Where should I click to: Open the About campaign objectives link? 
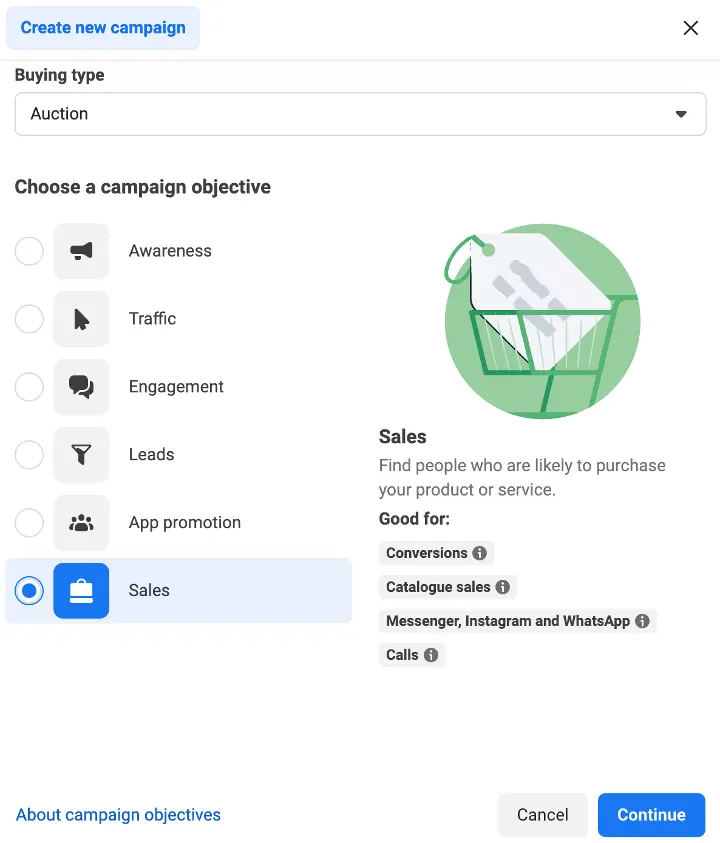tap(118, 815)
